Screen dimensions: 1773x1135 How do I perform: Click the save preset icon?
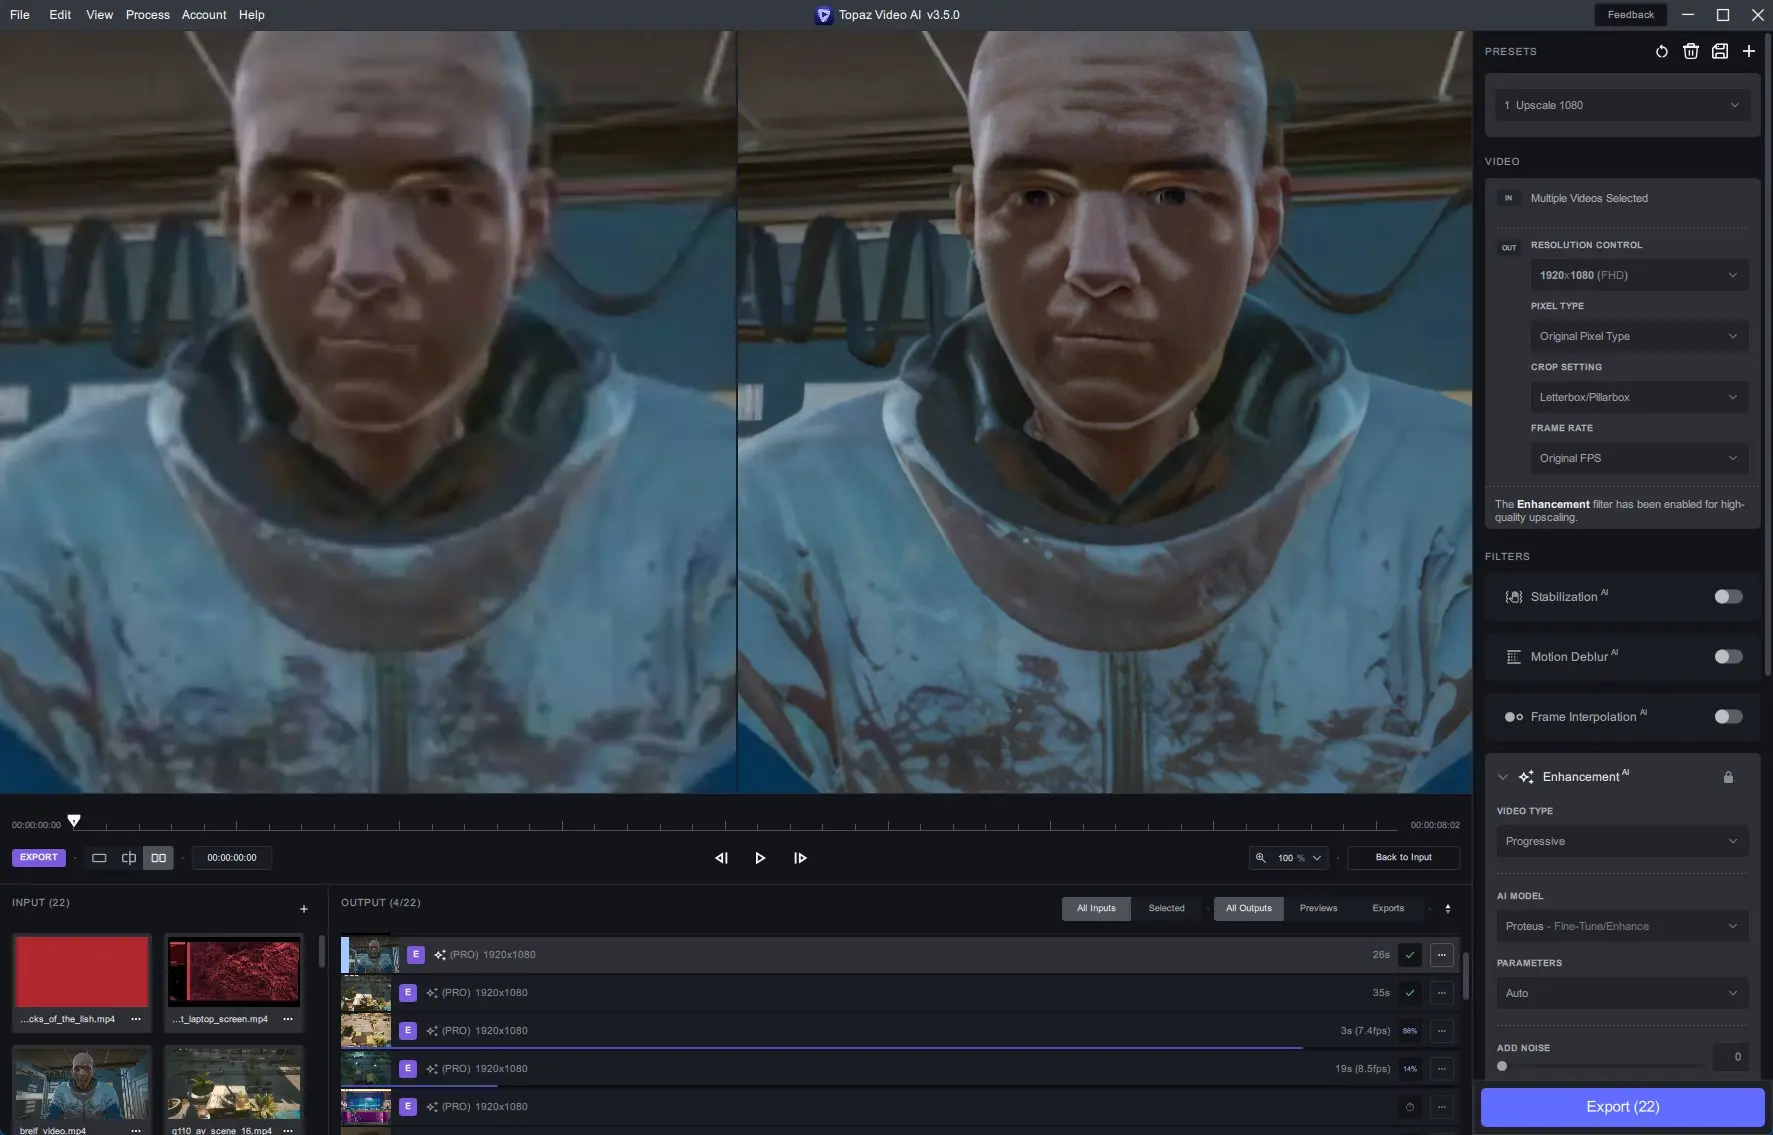[1719, 51]
